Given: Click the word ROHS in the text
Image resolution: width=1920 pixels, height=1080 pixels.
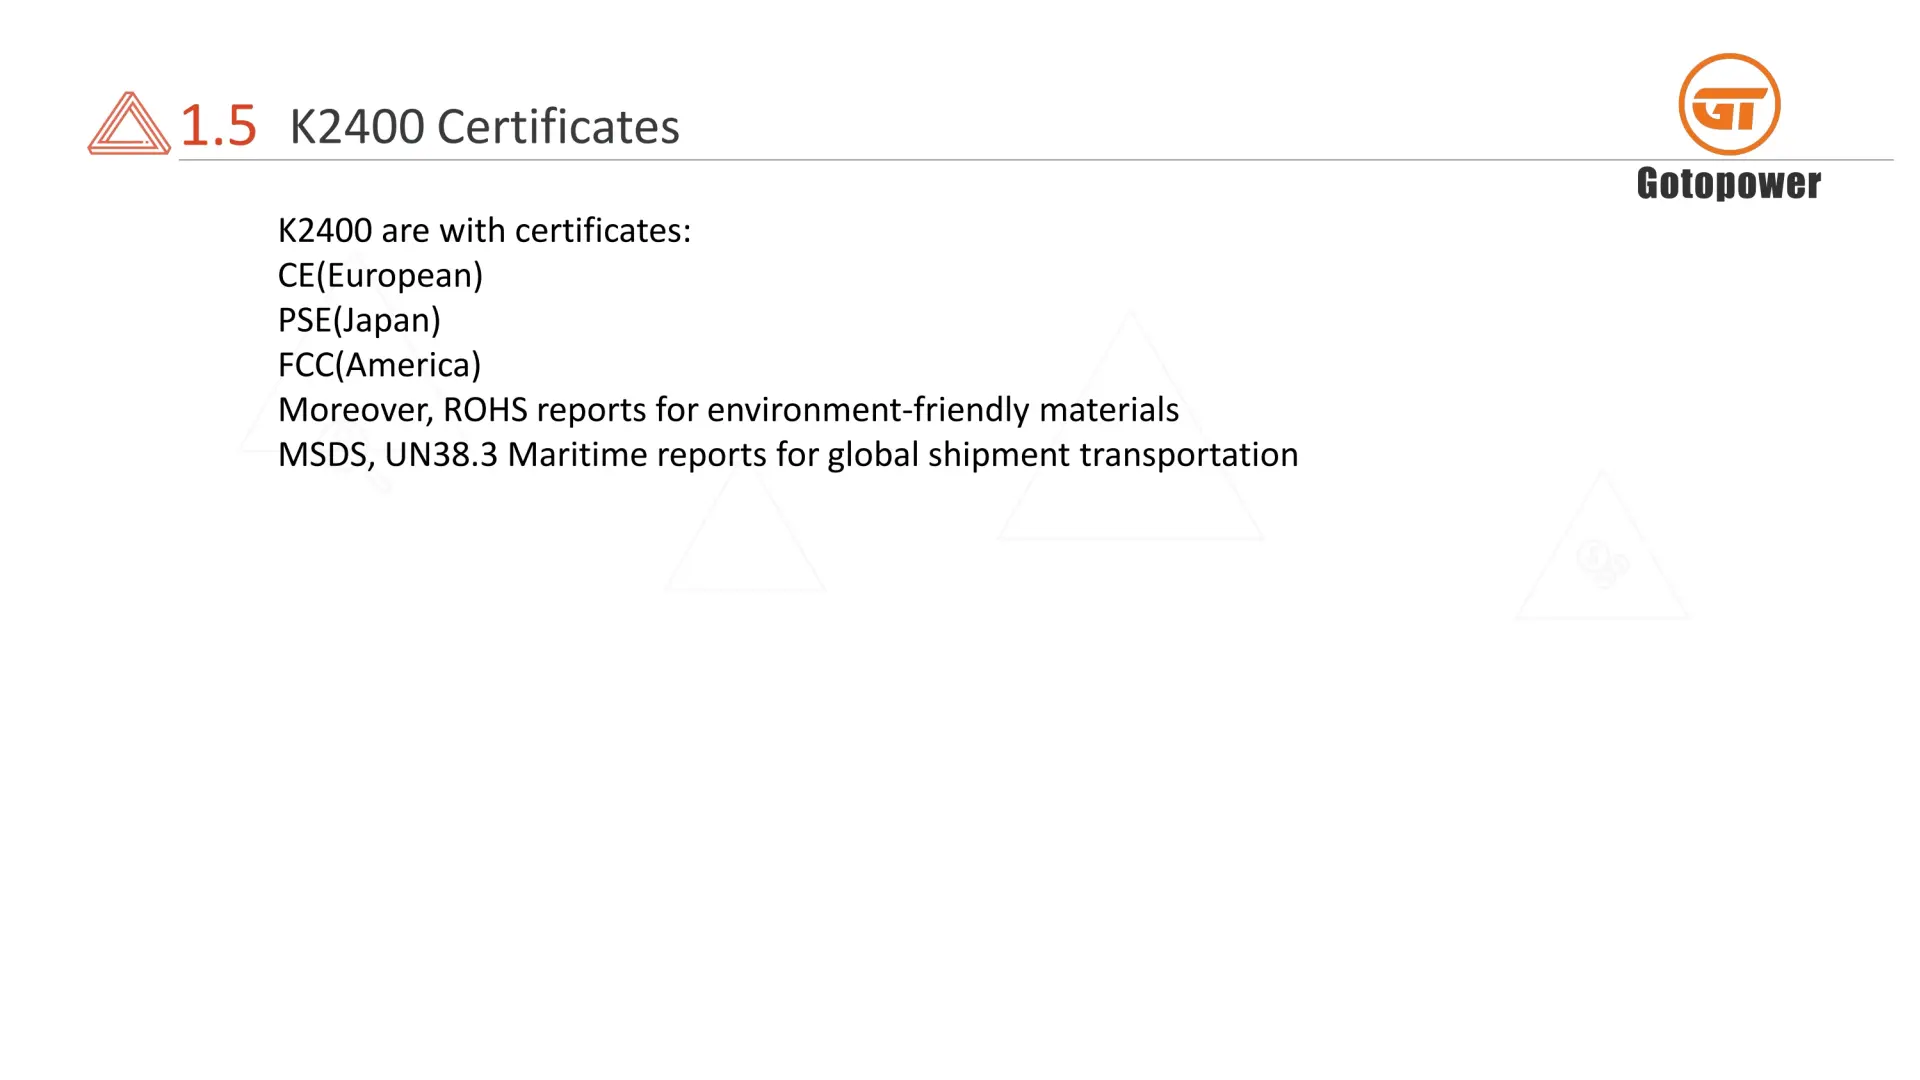Looking at the screenshot, I should point(485,410).
